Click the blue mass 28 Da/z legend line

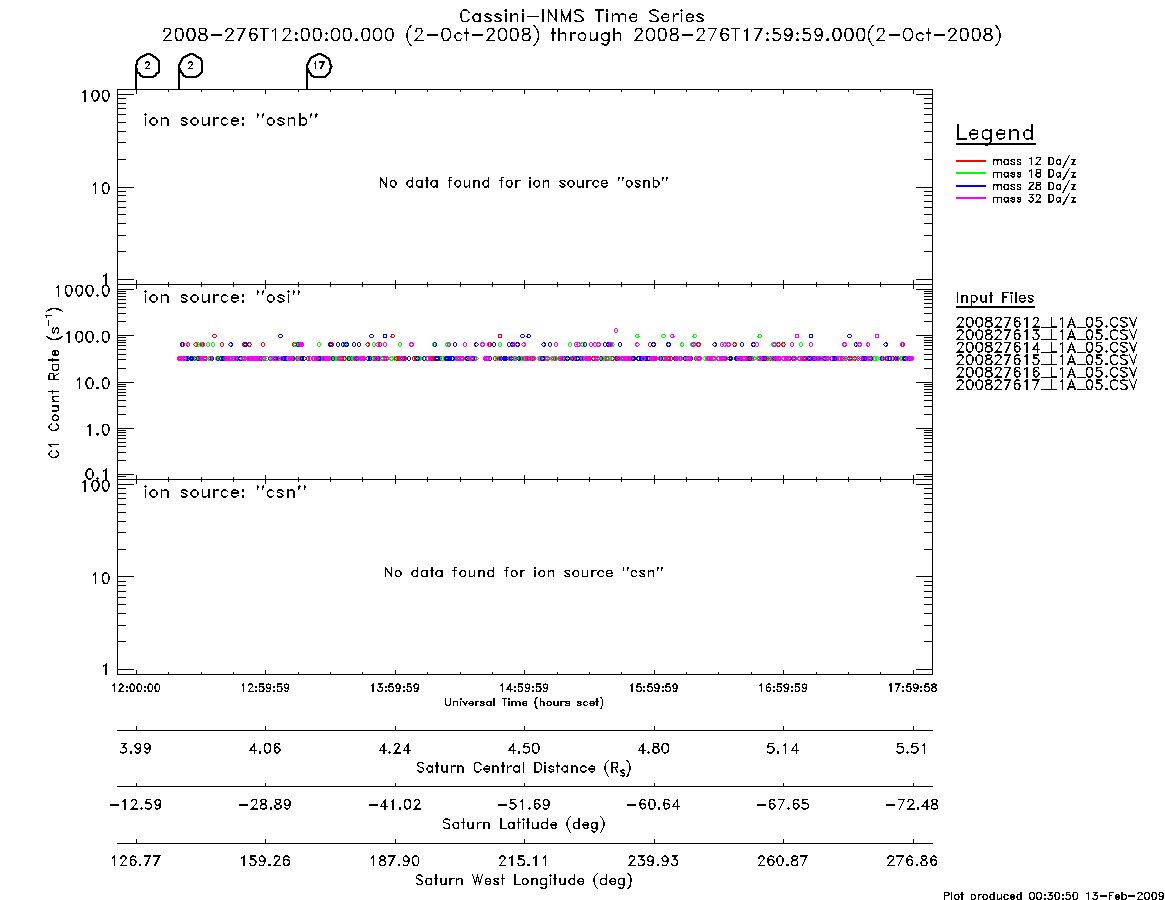[x=970, y=186]
